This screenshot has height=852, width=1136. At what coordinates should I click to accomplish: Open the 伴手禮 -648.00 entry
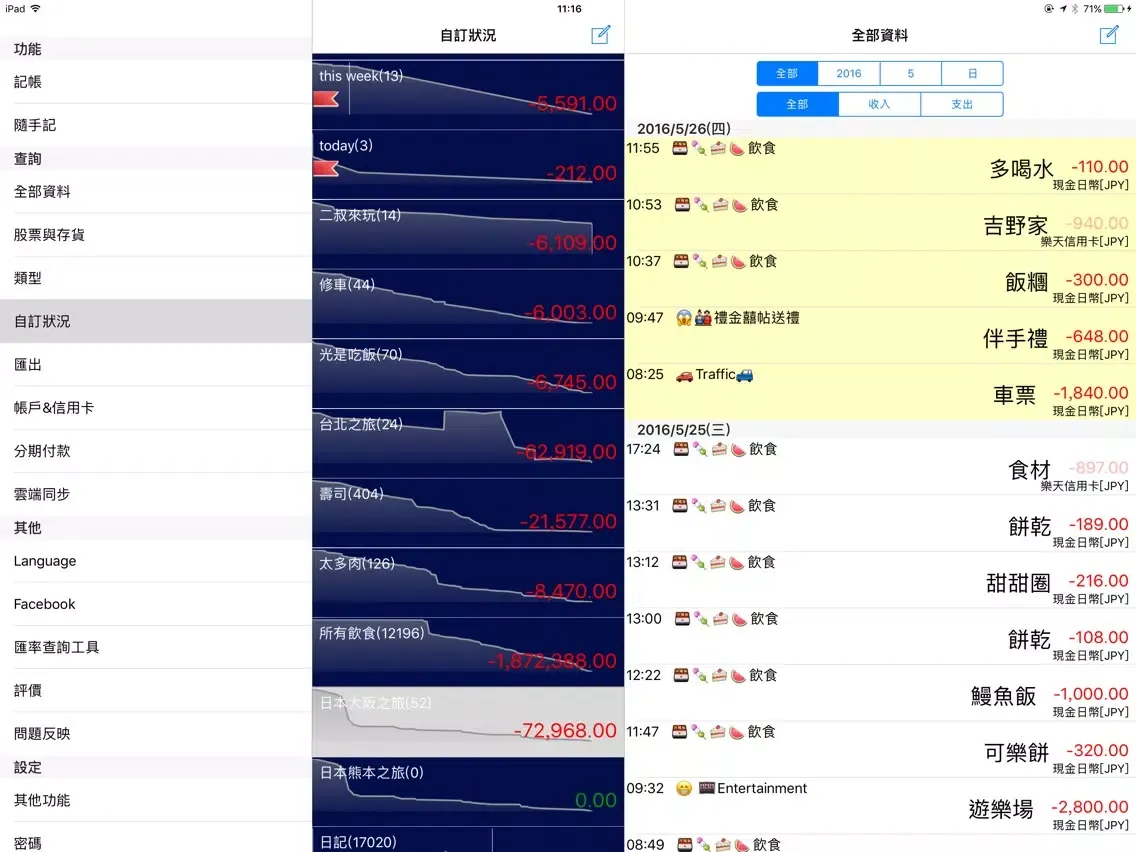pos(880,335)
